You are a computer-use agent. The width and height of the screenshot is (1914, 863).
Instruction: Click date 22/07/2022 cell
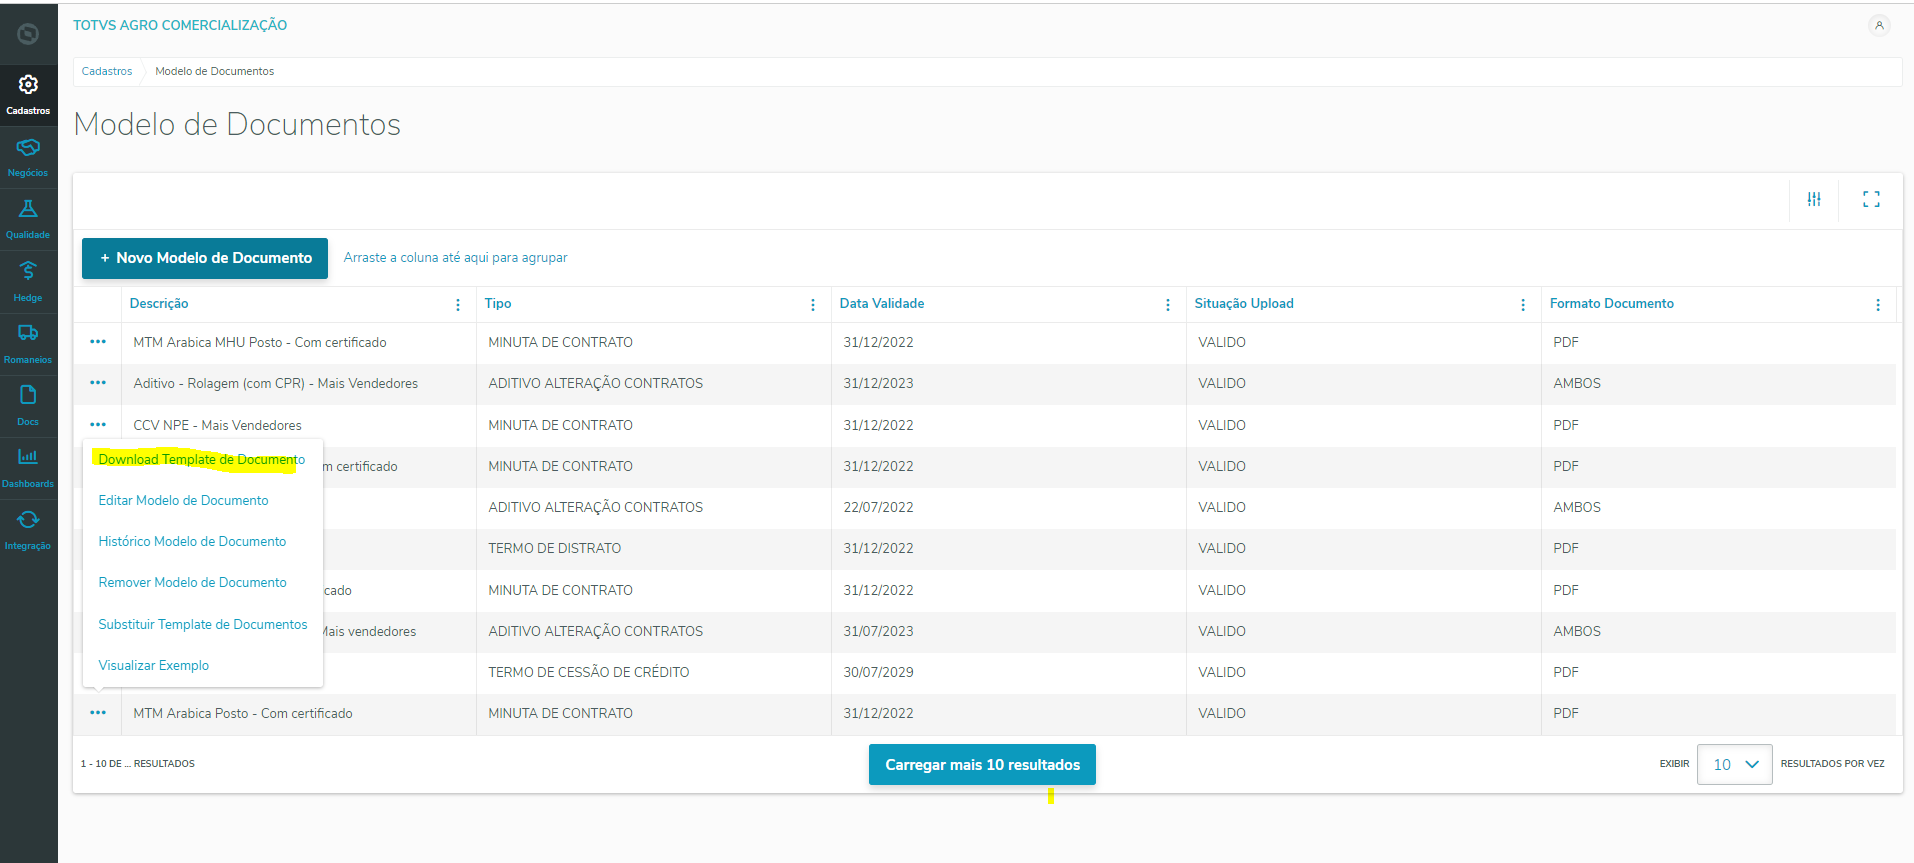tap(878, 507)
